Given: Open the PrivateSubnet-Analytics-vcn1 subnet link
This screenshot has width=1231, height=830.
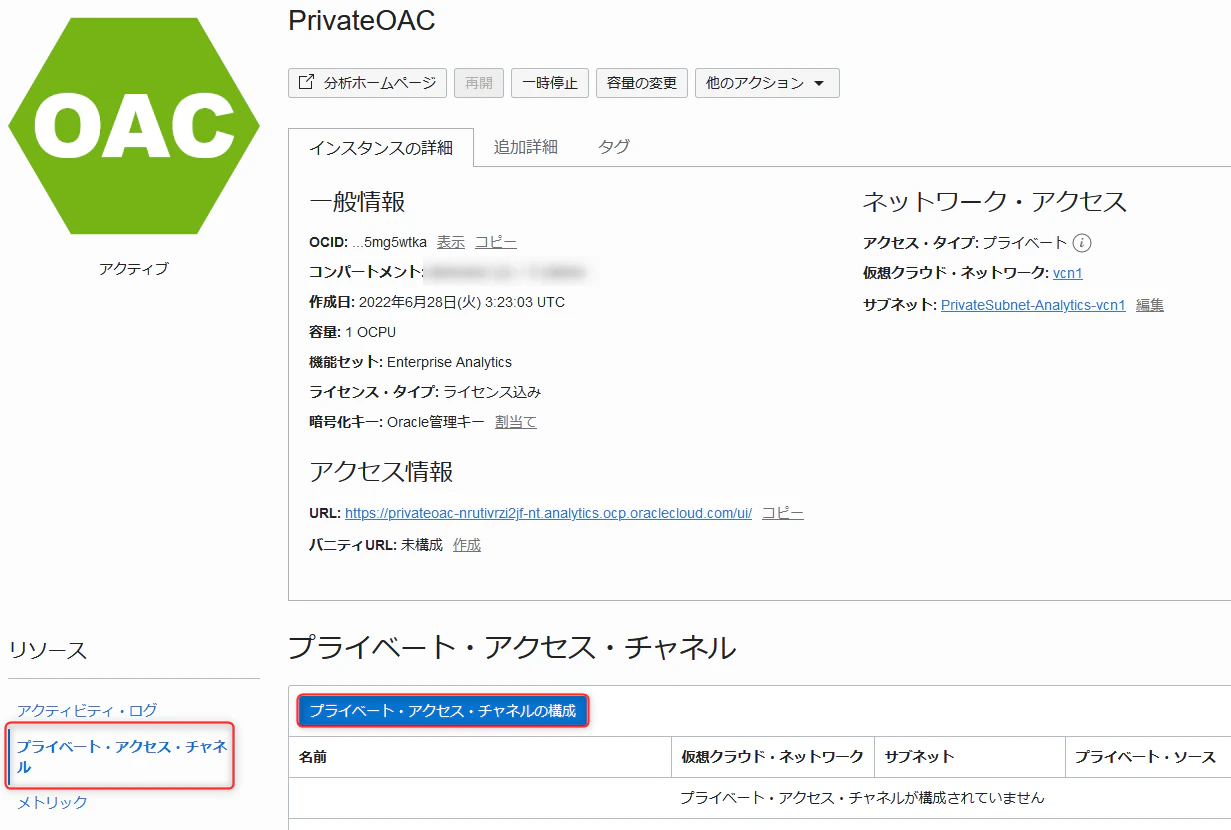Looking at the screenshot, I should 1033,305.
